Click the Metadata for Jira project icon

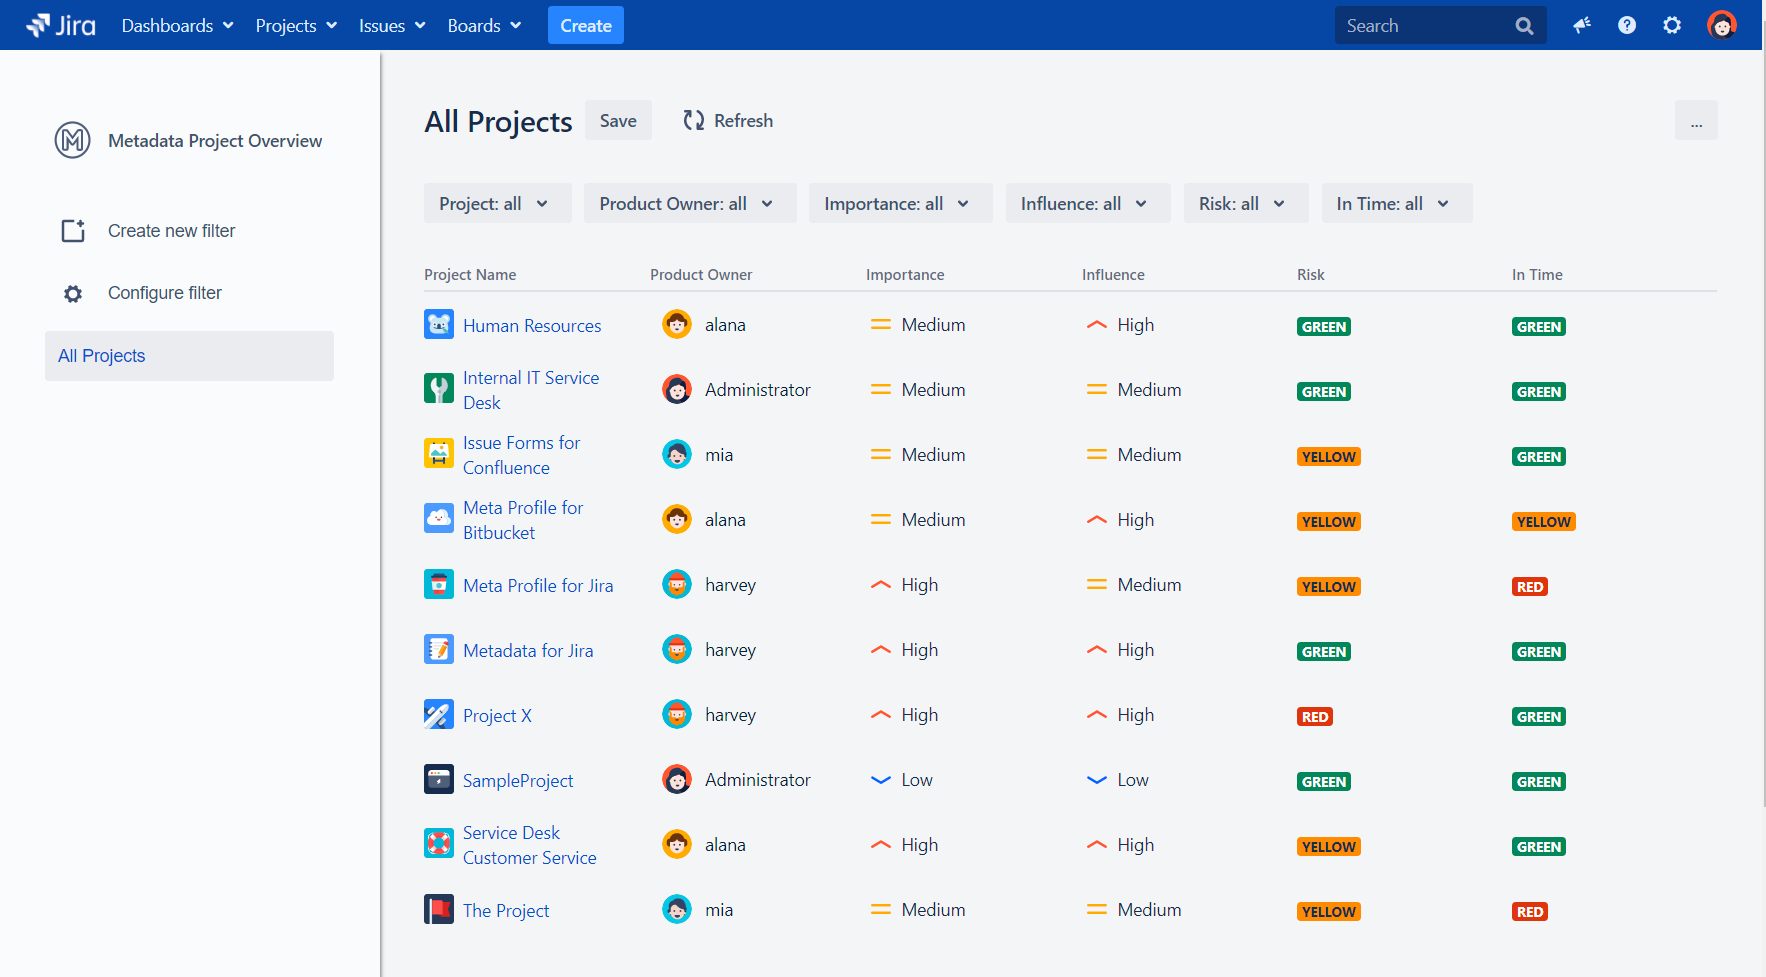(439, 649)
